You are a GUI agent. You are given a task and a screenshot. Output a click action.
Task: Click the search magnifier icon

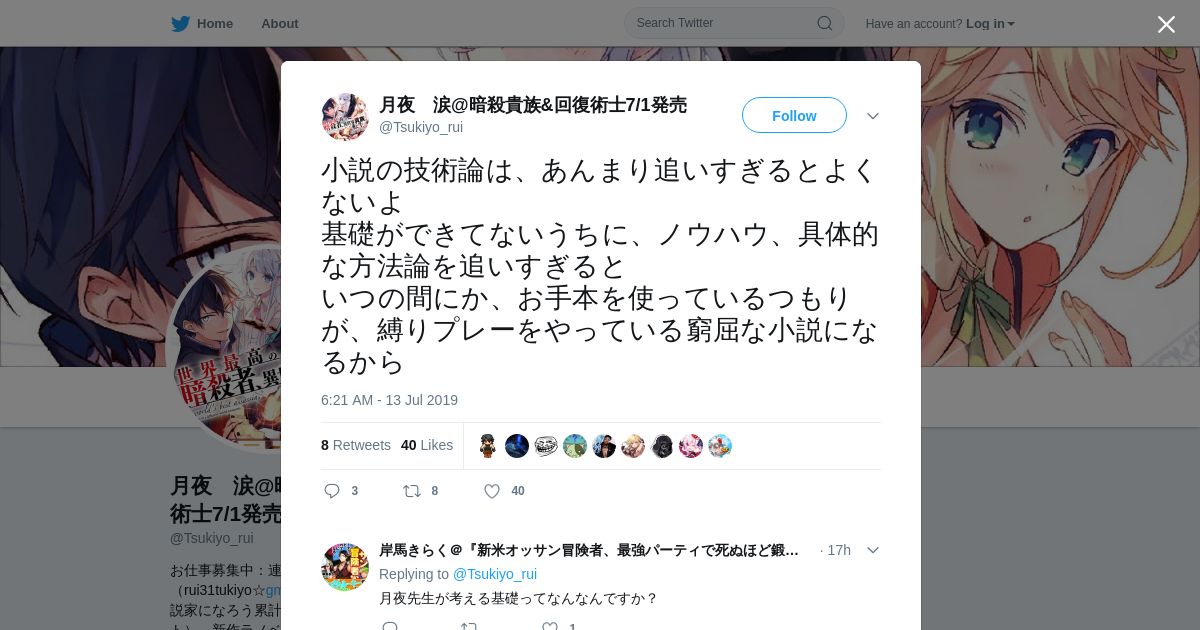825,23
